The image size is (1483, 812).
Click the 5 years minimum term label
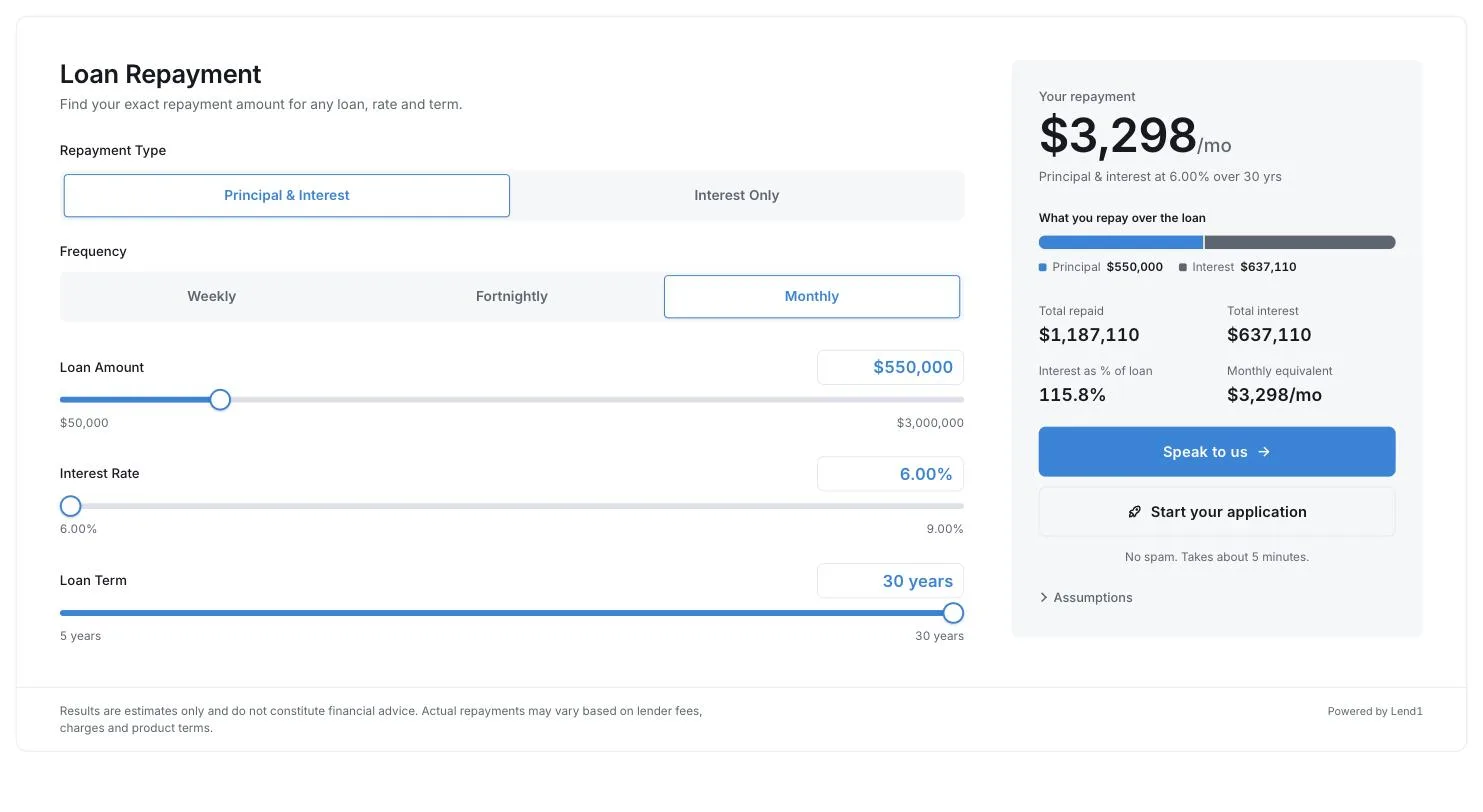(80, 636)
